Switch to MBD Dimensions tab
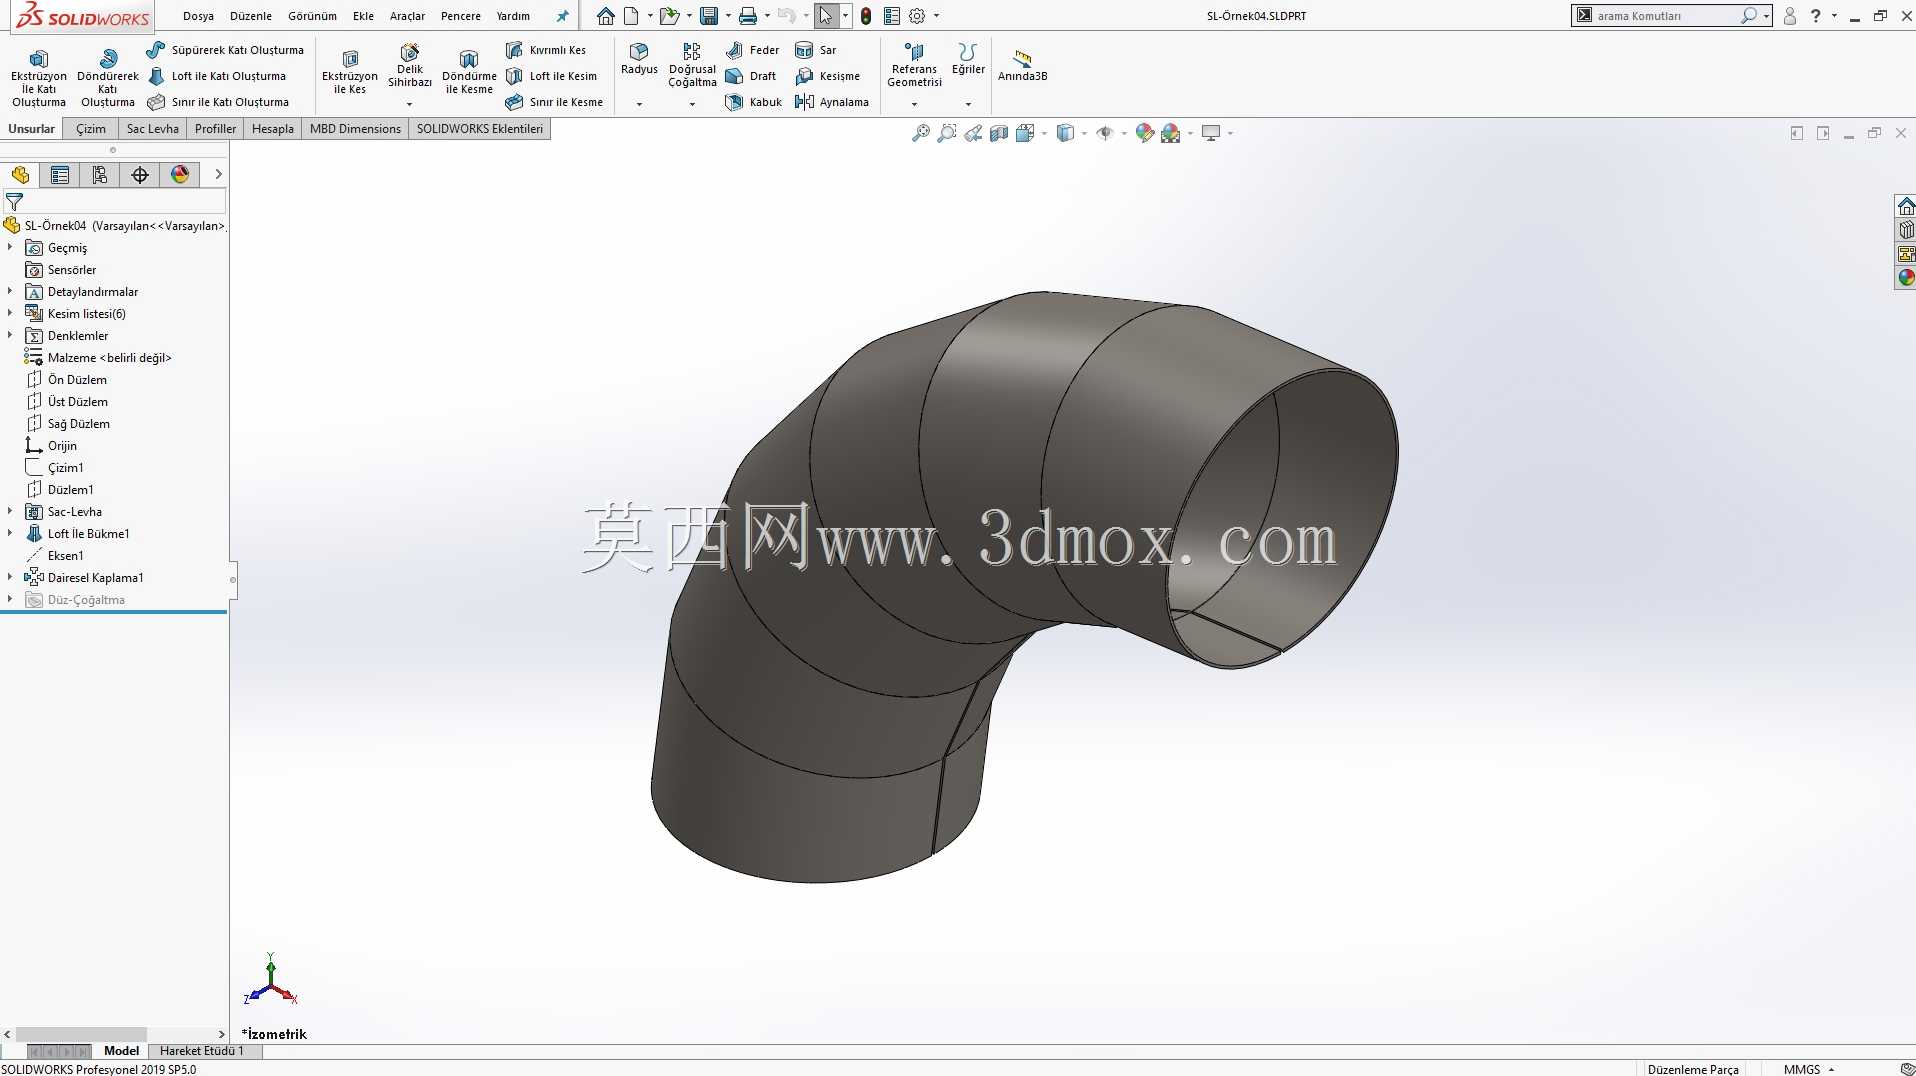 (355, 129)
